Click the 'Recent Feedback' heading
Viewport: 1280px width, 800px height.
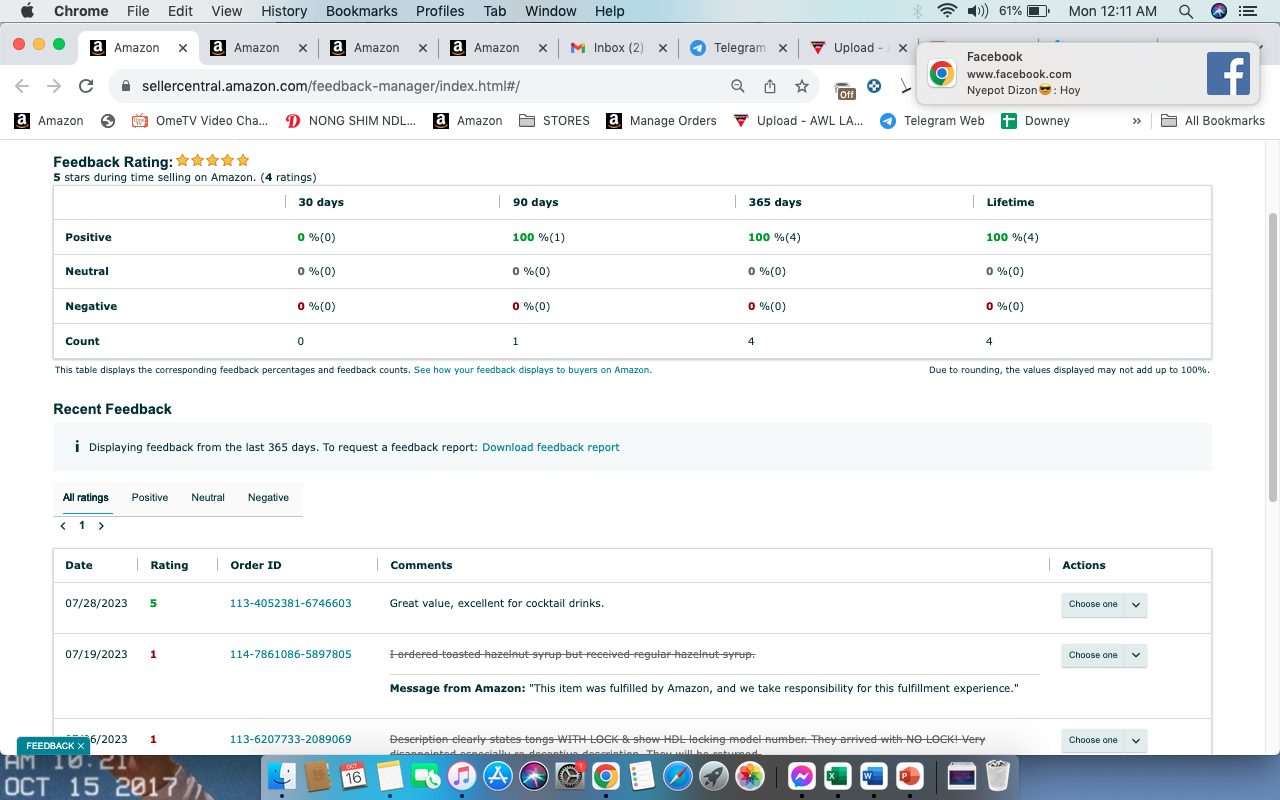(x=113, y=409)
